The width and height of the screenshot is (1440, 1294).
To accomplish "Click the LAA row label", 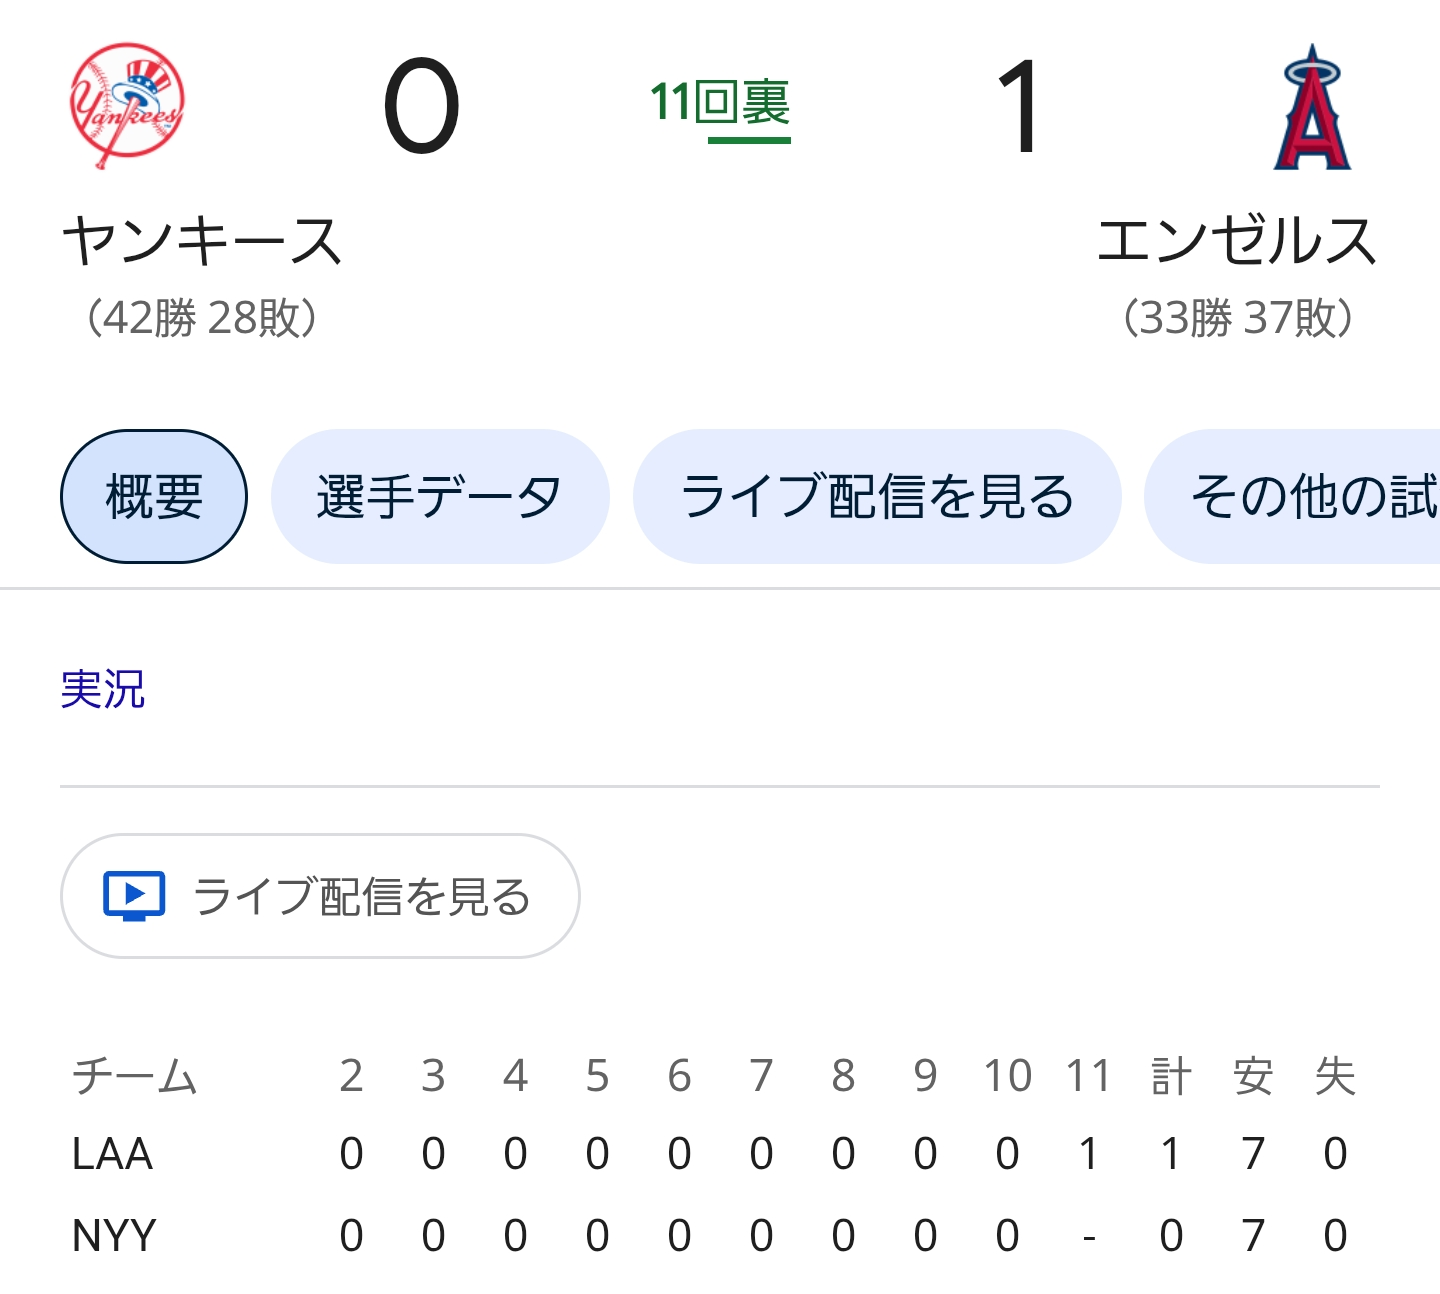I will [112, 1154].
